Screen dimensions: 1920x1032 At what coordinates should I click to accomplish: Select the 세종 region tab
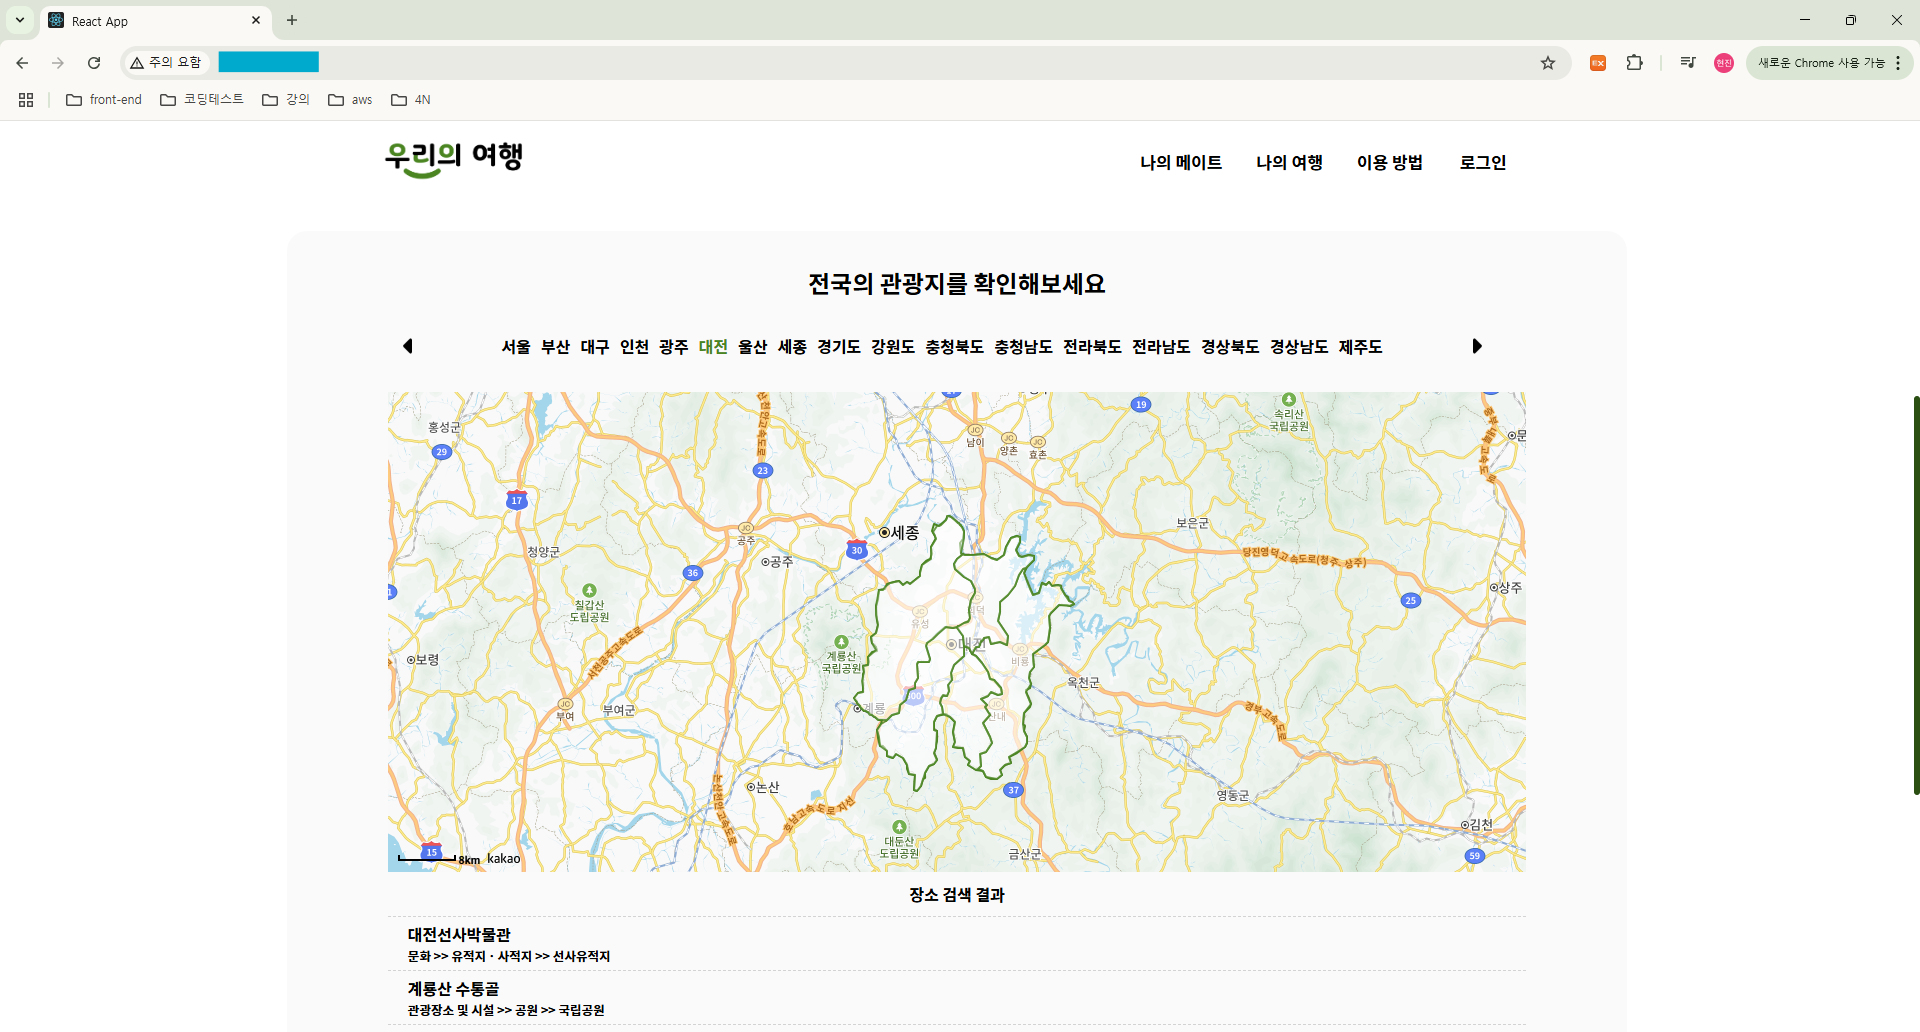click(x=792, y=347)
